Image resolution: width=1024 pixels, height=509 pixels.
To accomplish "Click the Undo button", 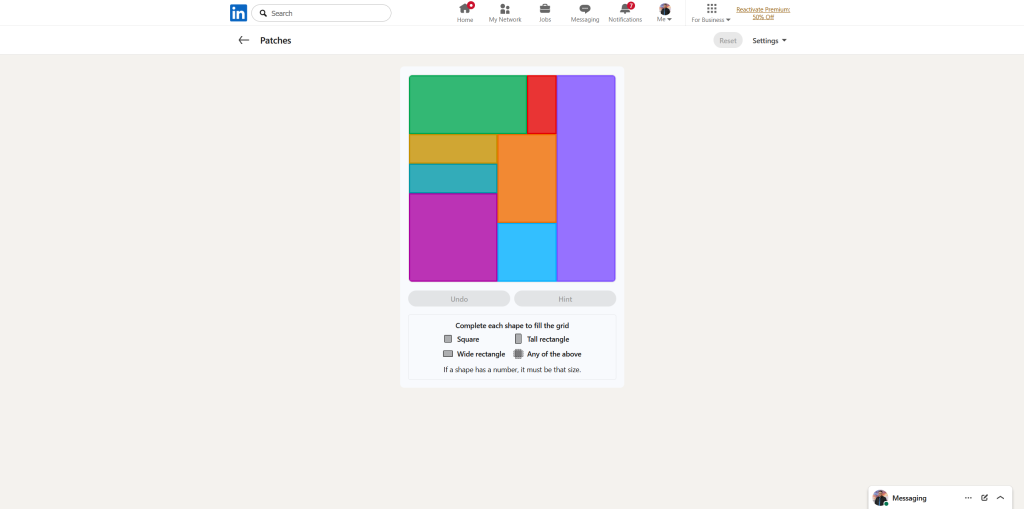I will click(x=459, y=299).
